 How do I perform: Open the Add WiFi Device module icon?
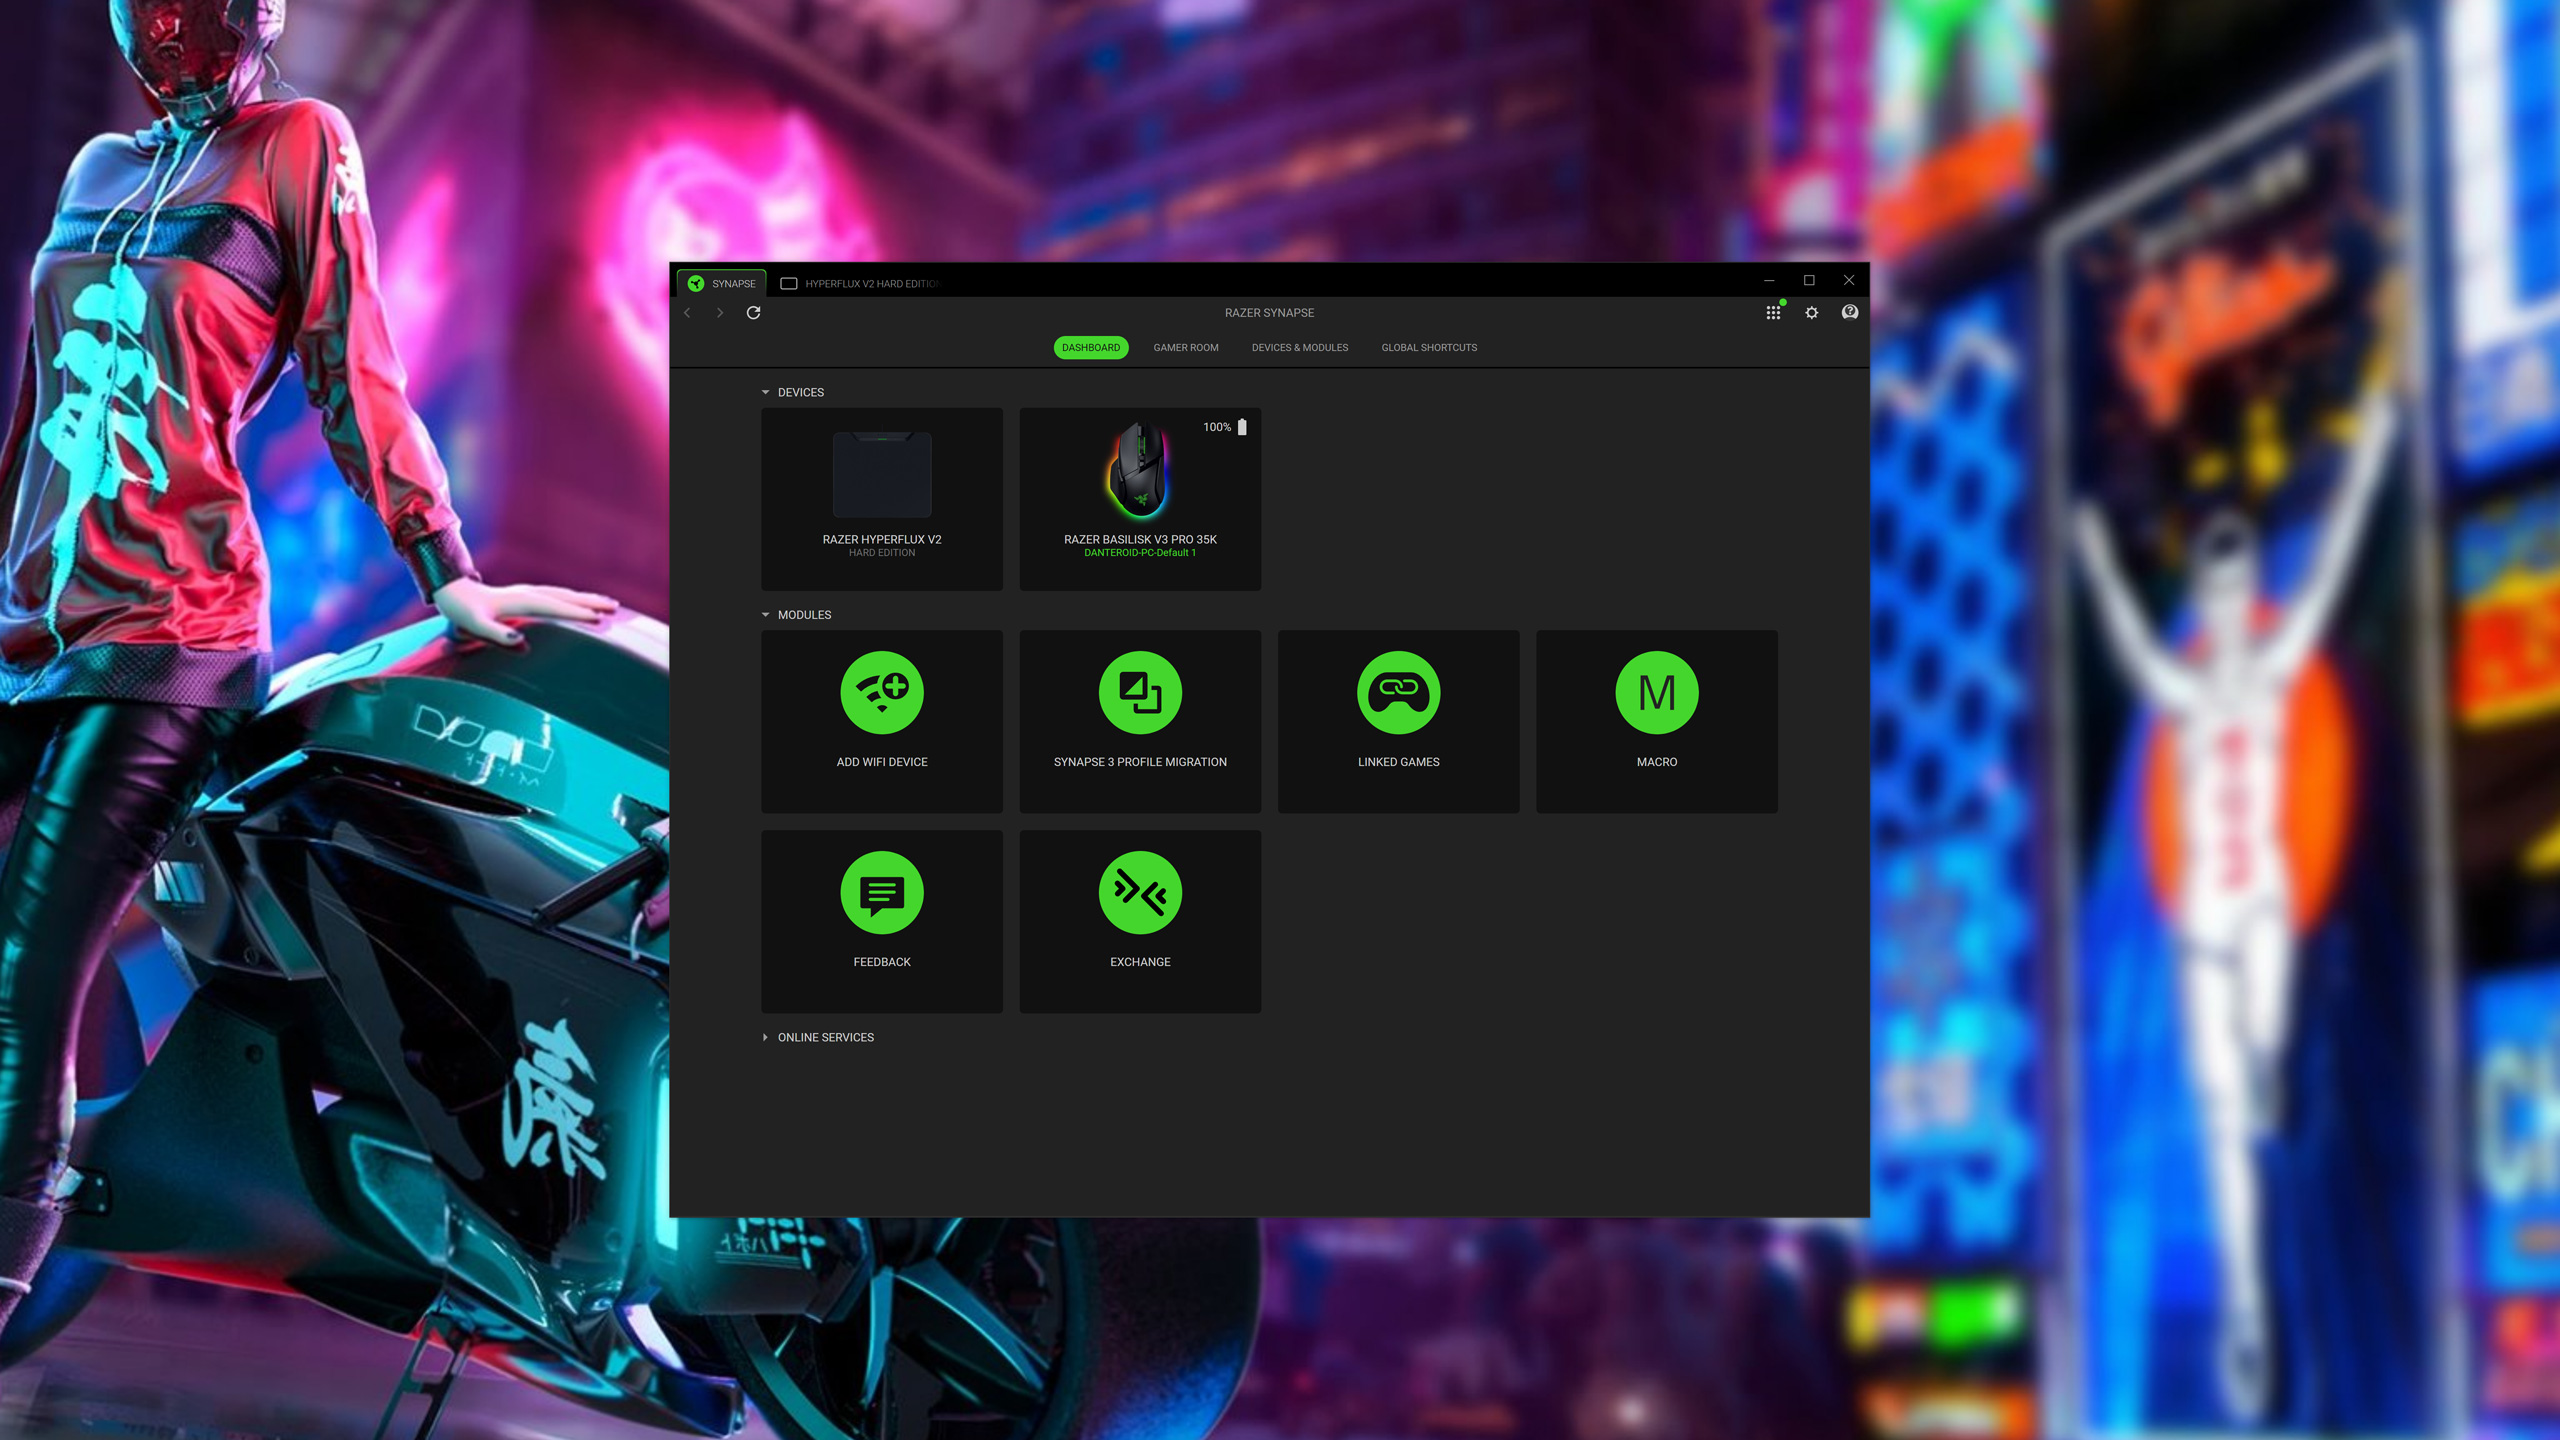881,692
